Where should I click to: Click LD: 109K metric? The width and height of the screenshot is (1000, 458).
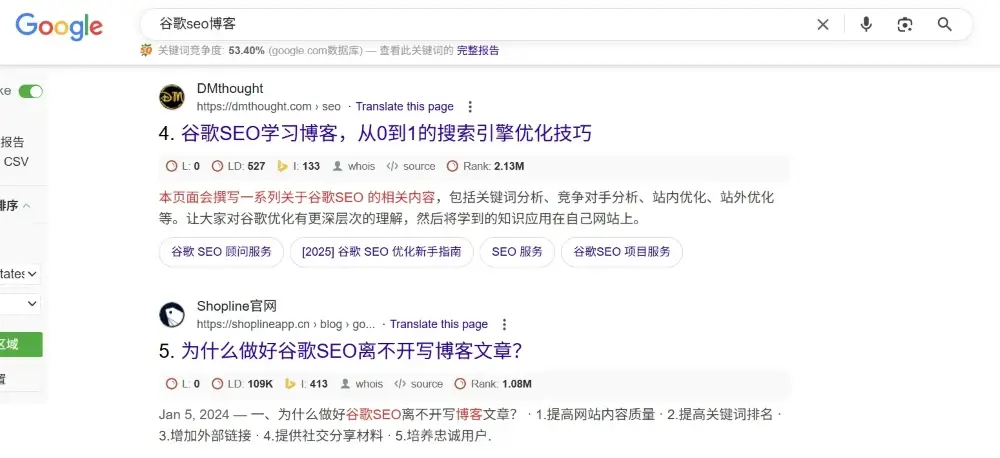(x=242, y=384)
